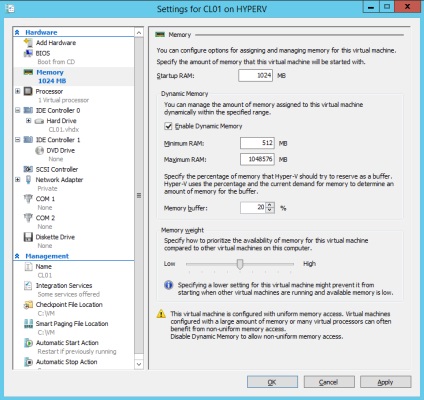Select the Diskette Drive floppy icon
The image size is (424, 400).
28,237
